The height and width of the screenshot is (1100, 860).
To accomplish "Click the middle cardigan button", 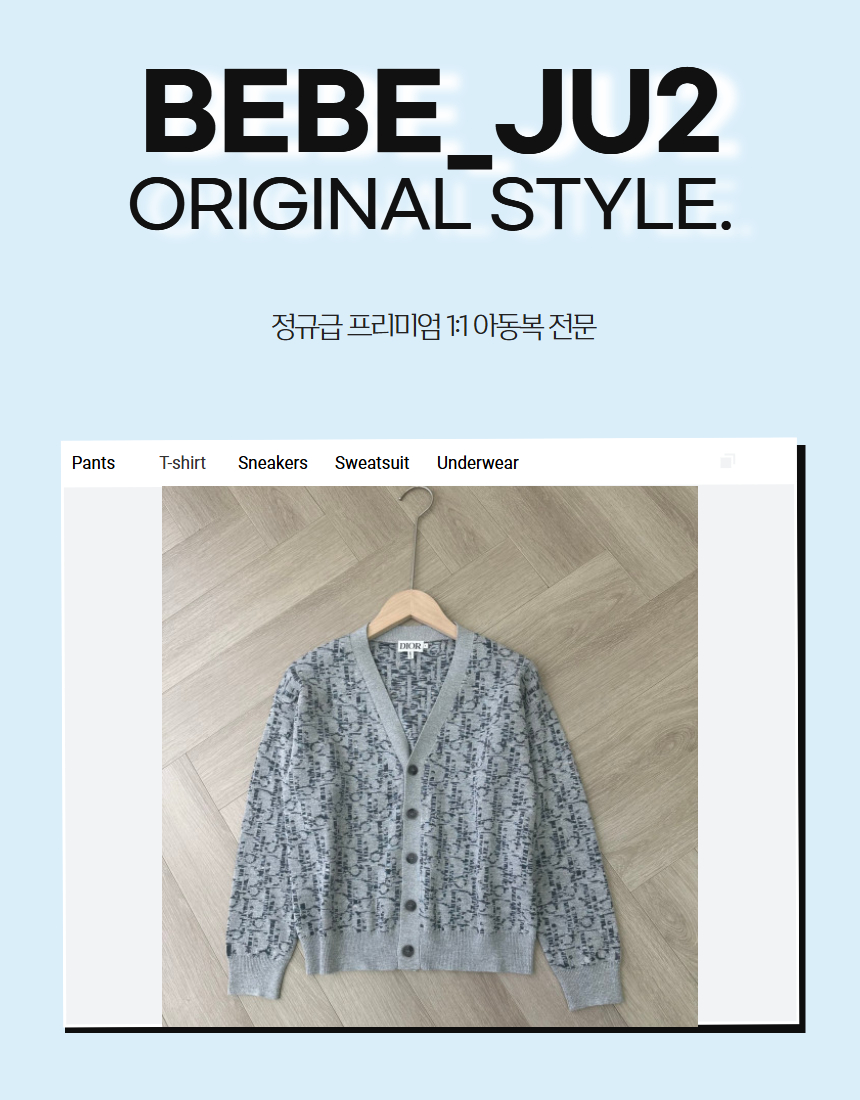I will click(411, 858).
